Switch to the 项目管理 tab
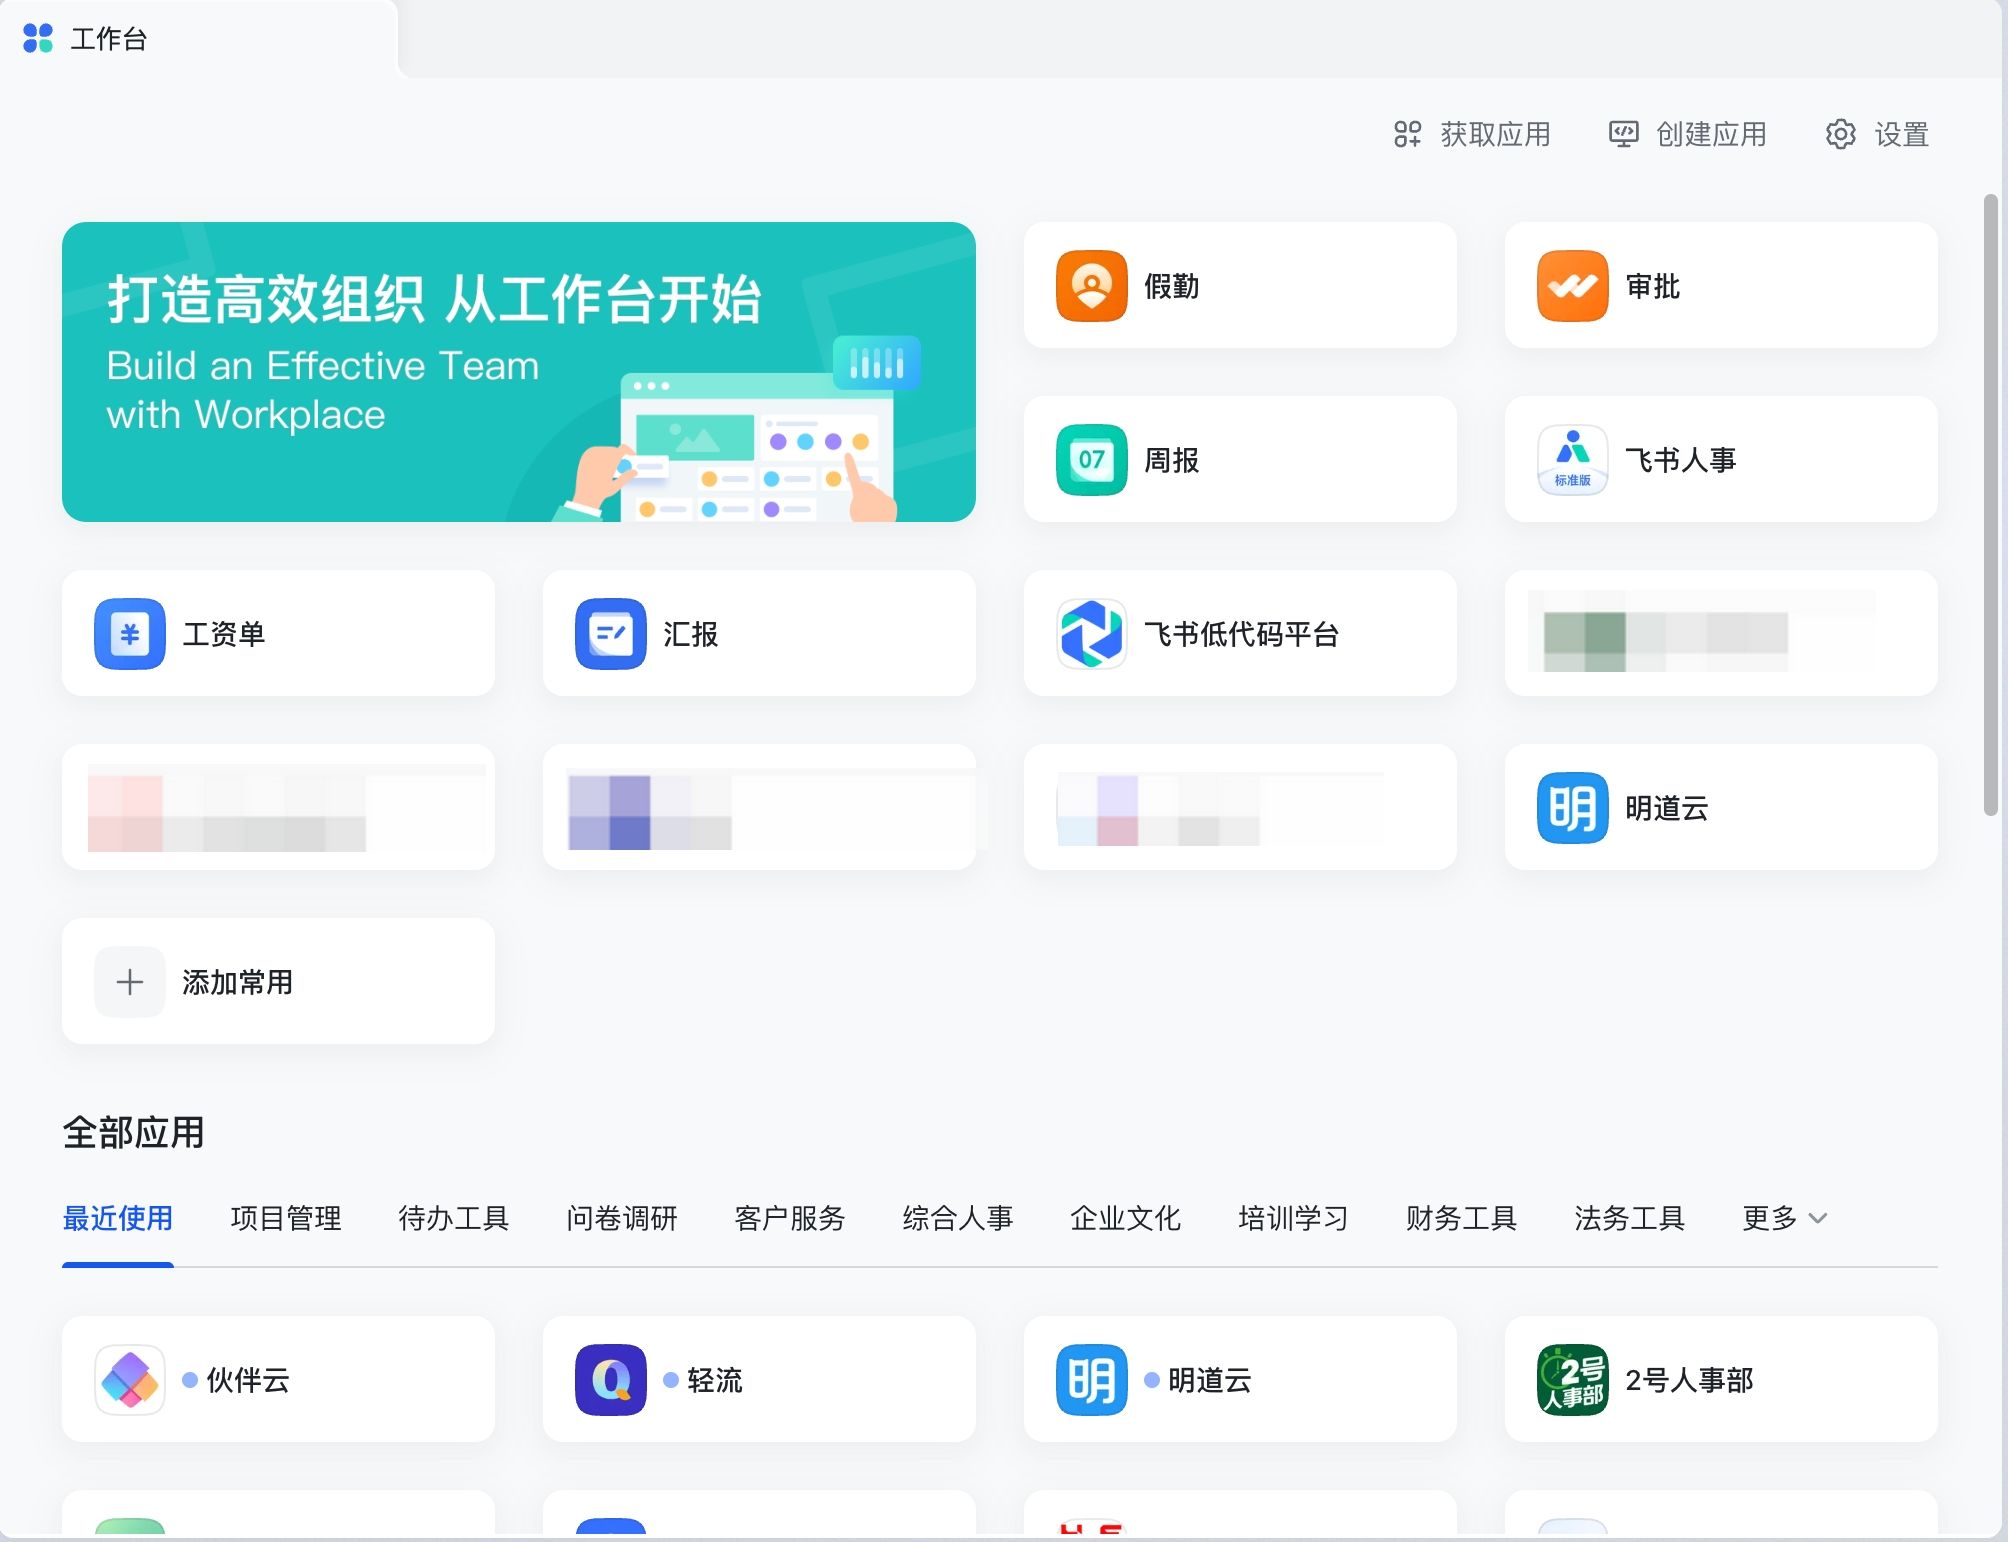This screenshot has height=1542, width=2008. [286, 1218]
